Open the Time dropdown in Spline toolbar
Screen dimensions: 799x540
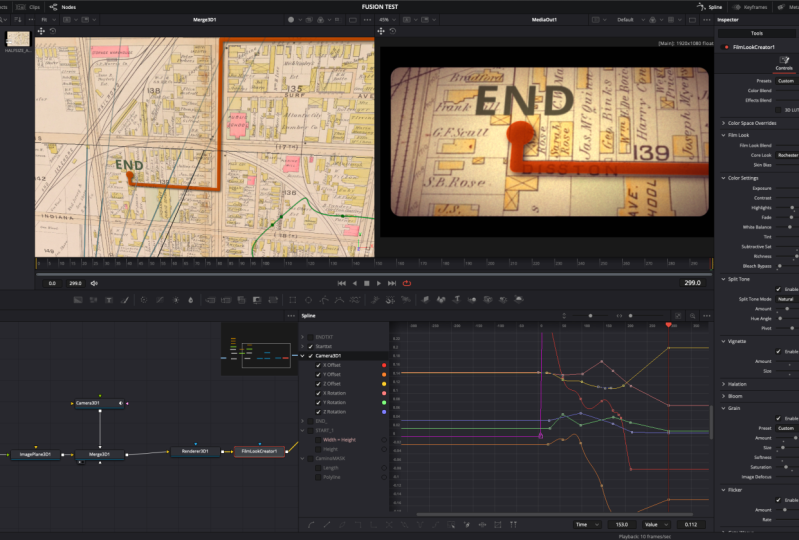(x=587, y=524)
